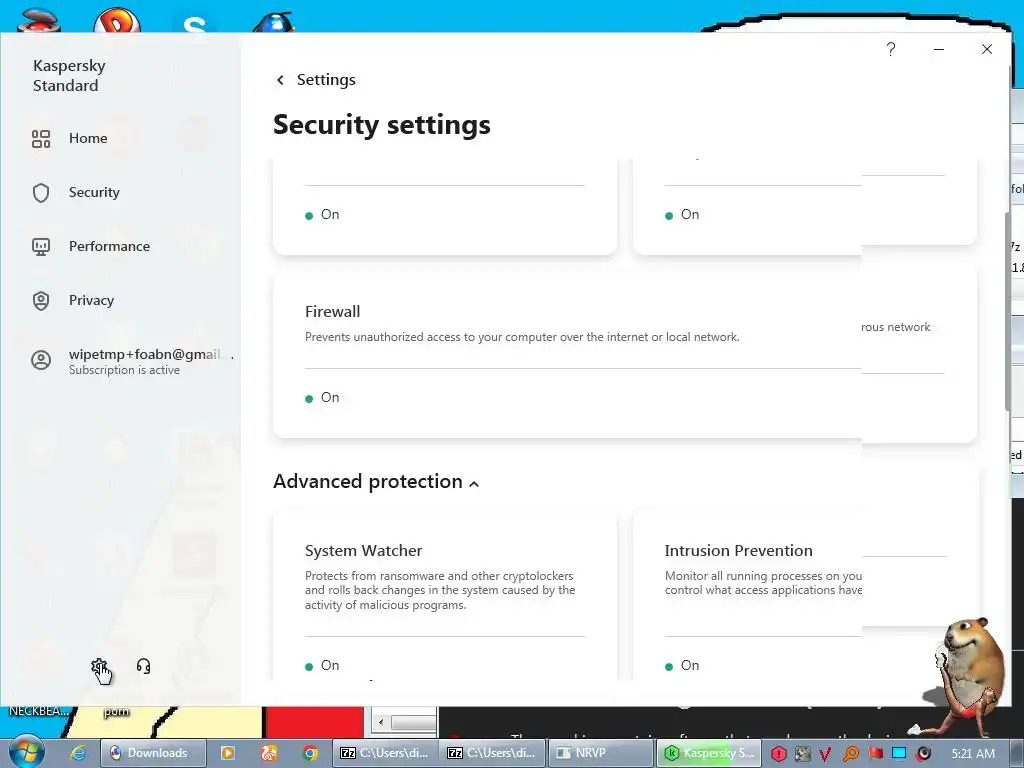Click red flag Action Center tray icon
Image resolution: width=1024 pixels, height=768 pixels.
875,754
